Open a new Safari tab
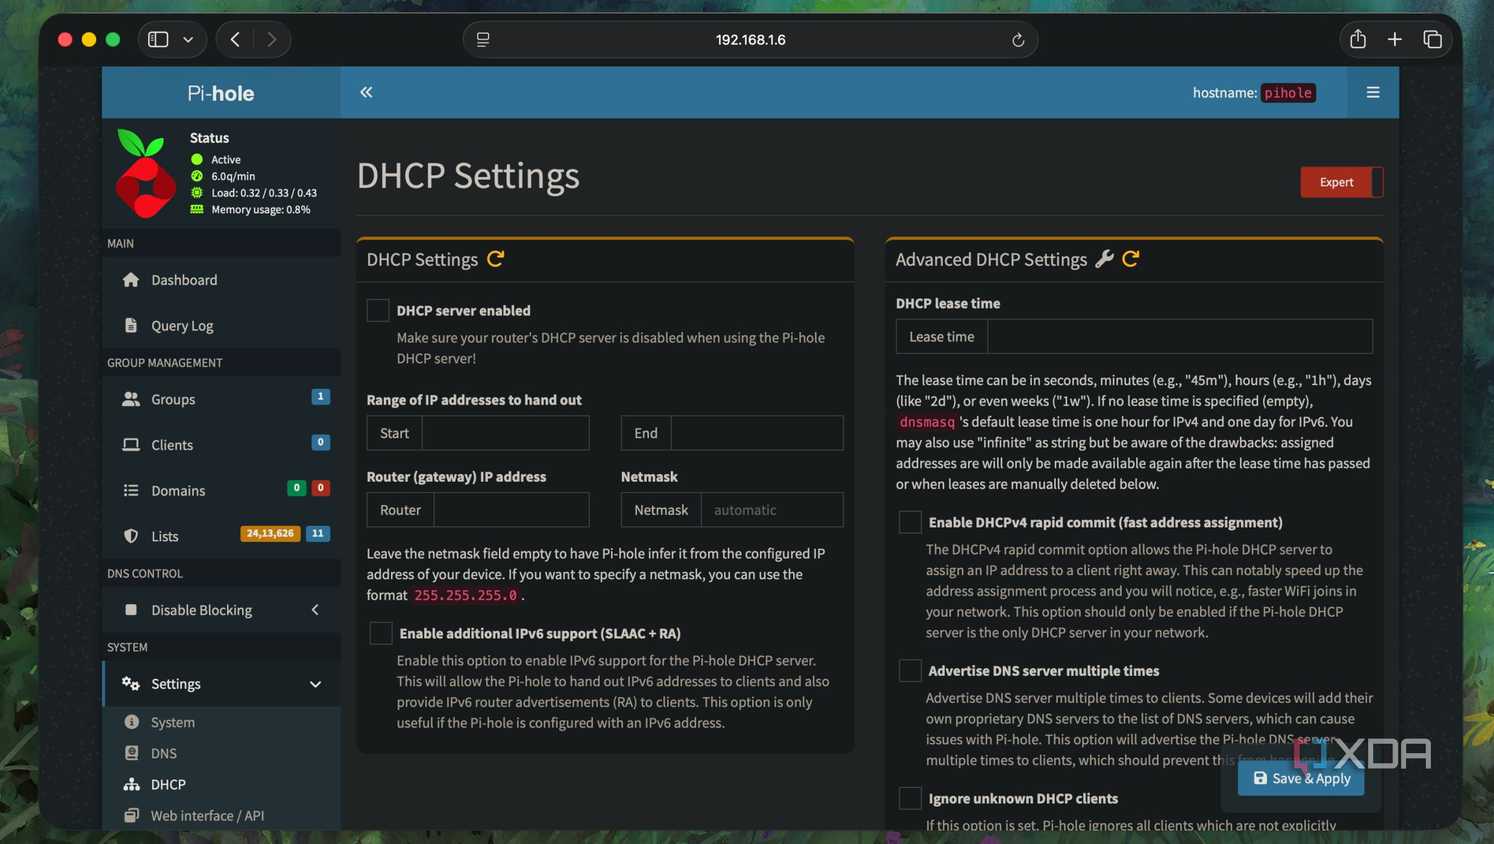The width and height of the screenshot is (1494, 844). tap(1395, 39)
